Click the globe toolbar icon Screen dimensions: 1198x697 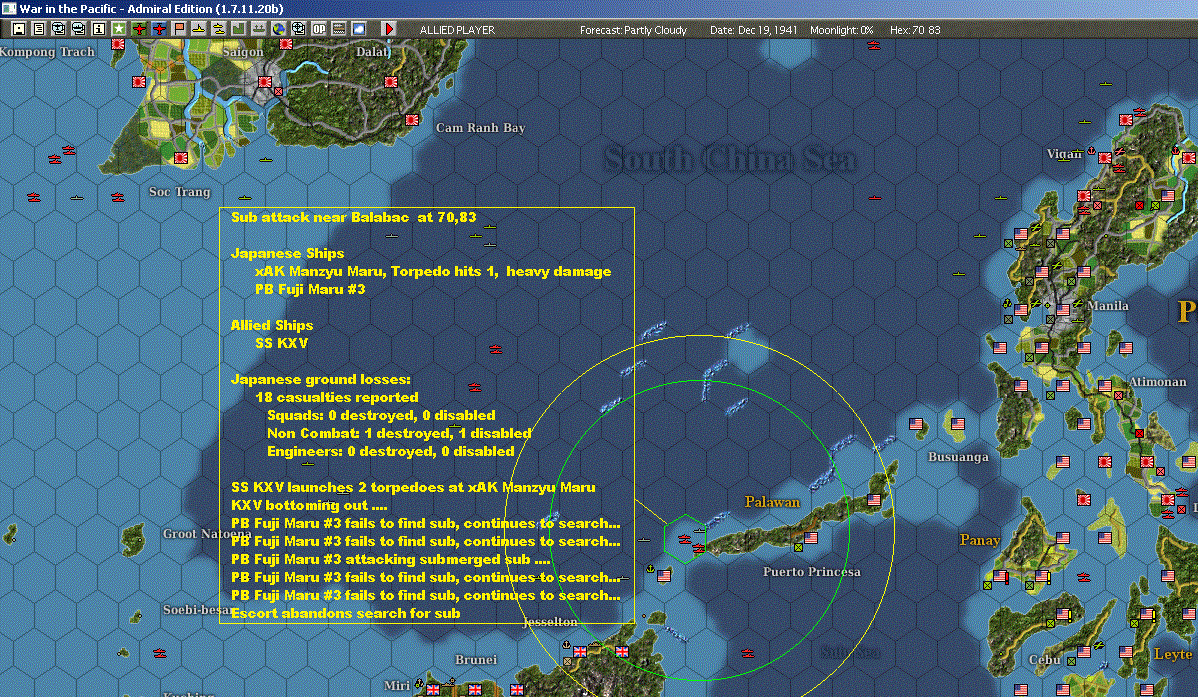point(278,29)
